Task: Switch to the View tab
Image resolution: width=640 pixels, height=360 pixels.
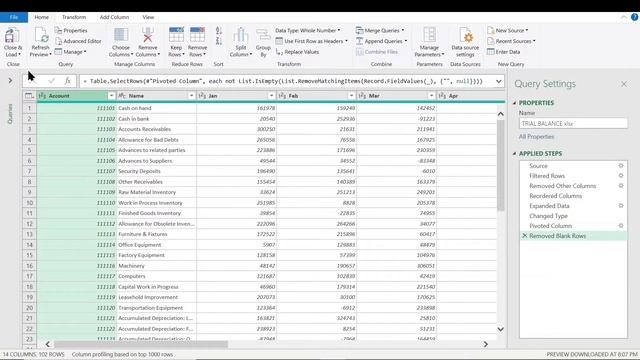Action: coord(148,17)
